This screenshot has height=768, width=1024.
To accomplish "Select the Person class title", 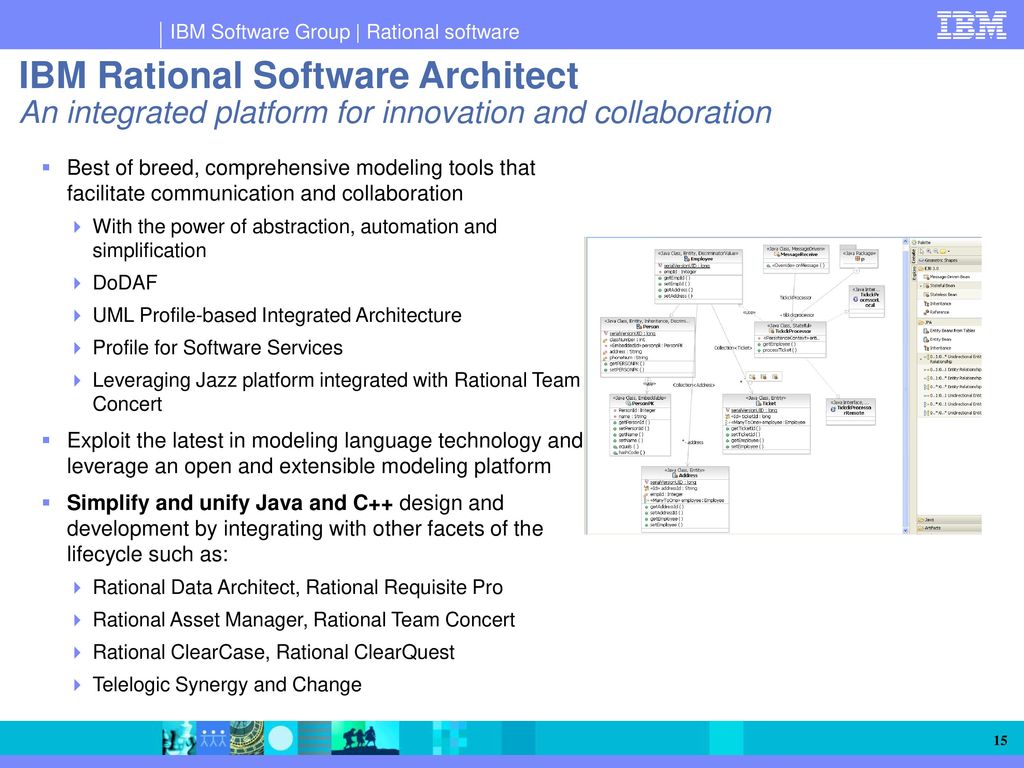I will (650, 327).
